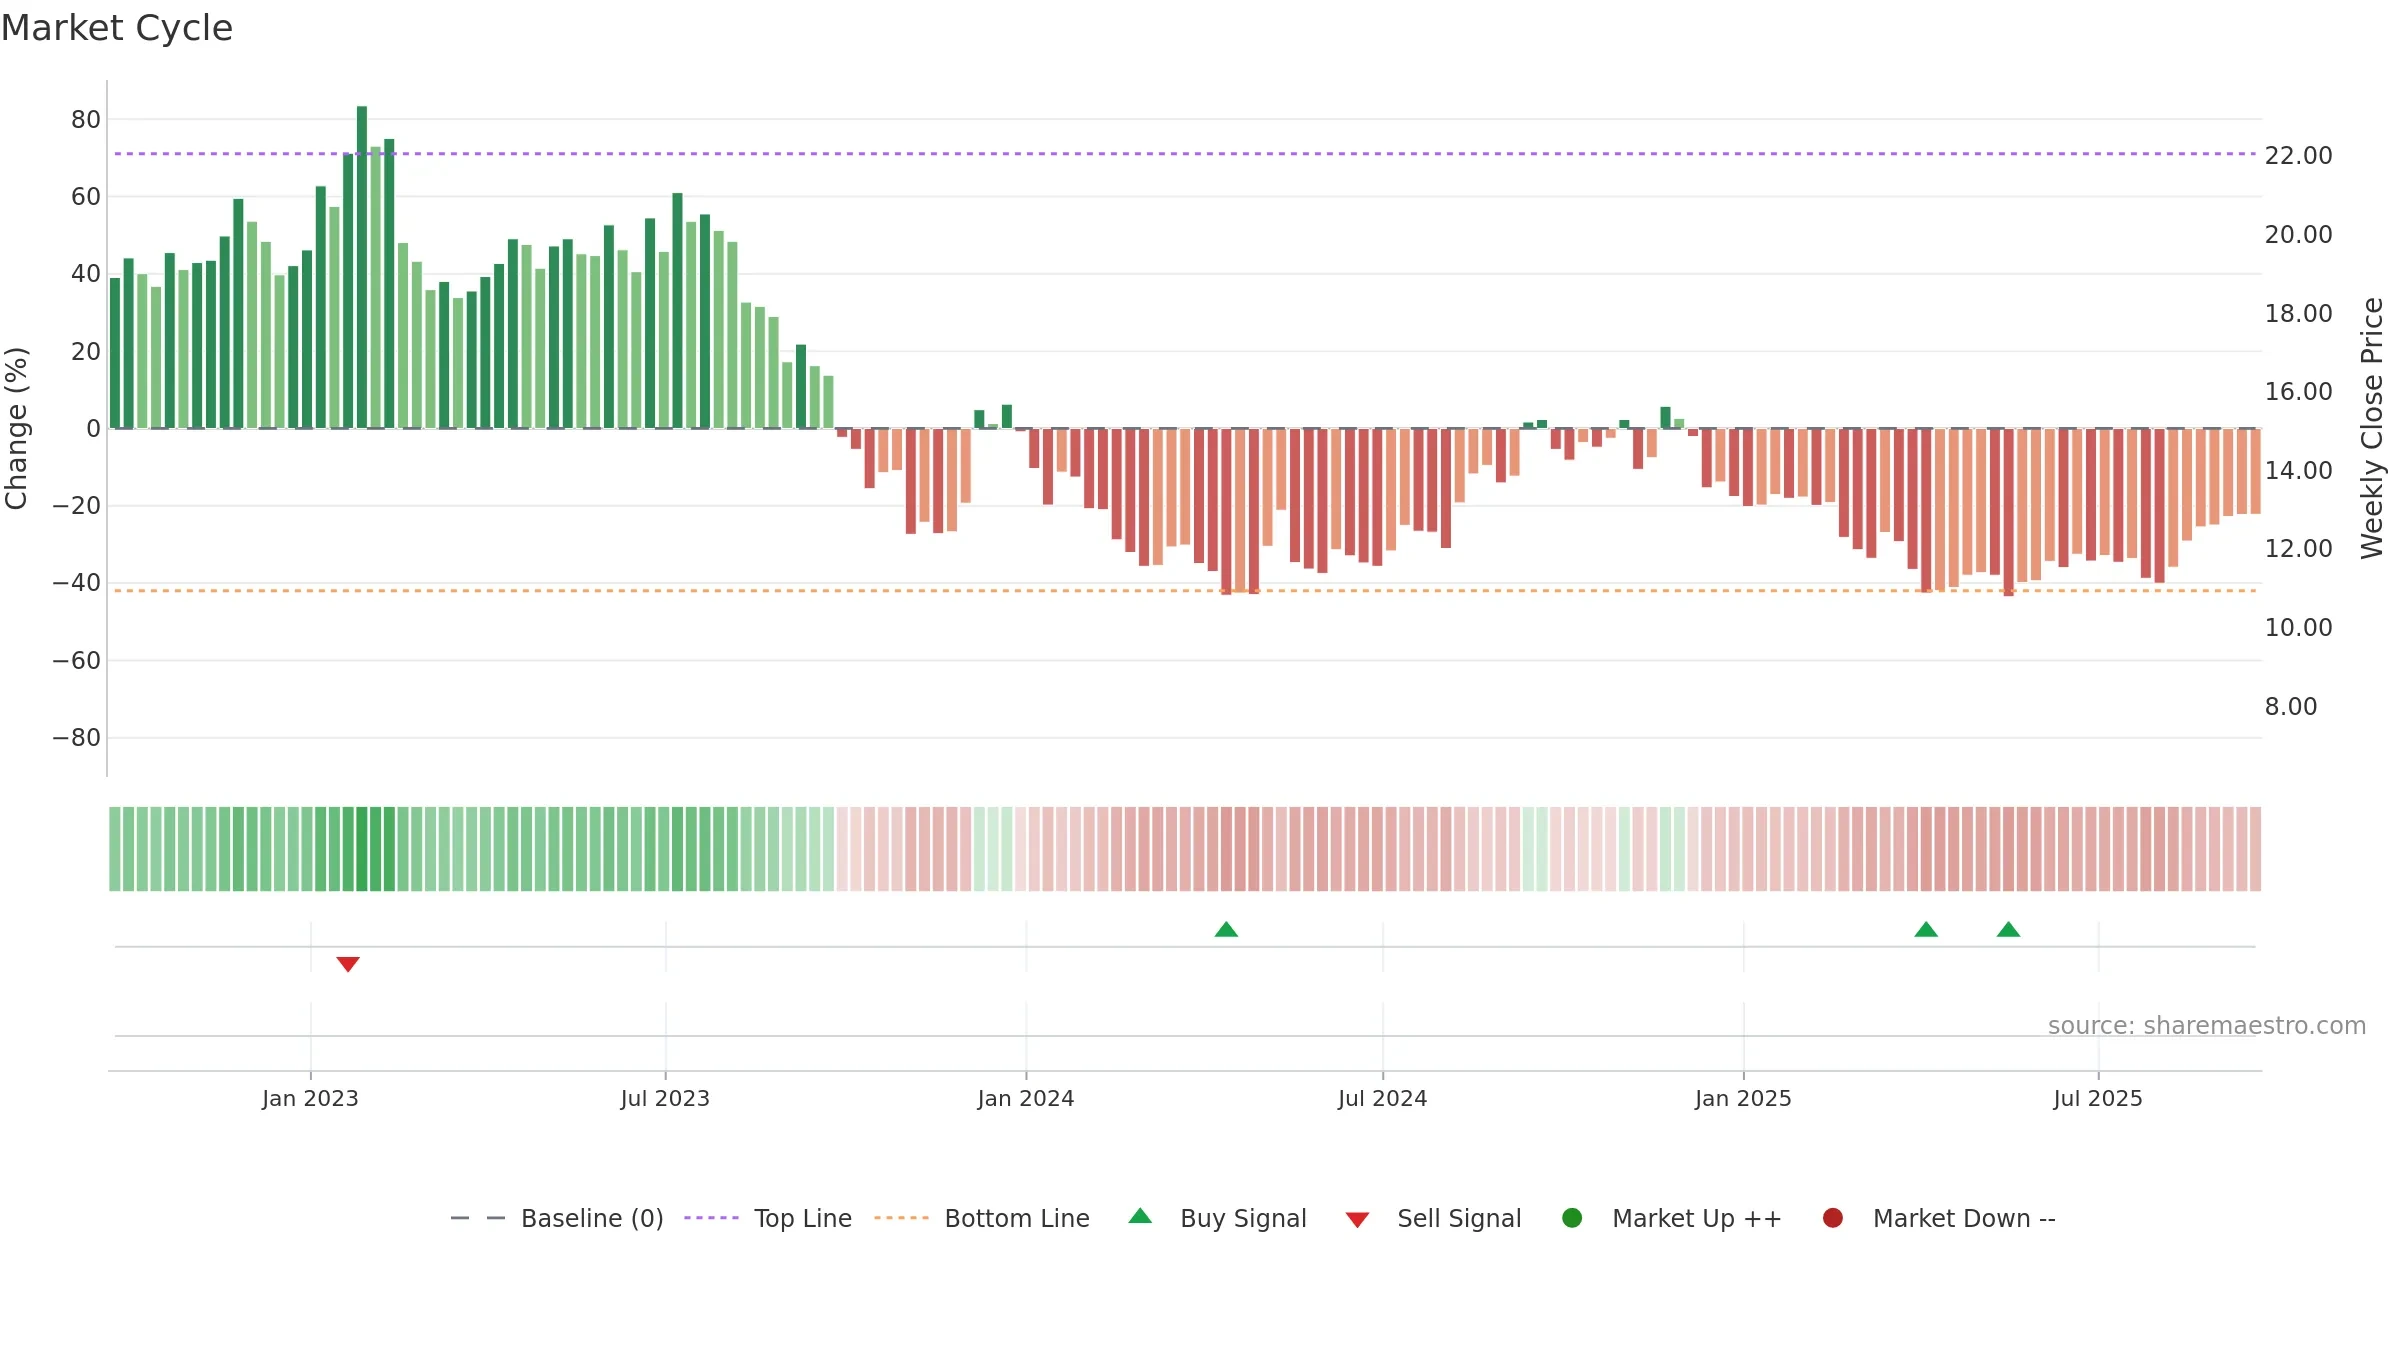This screenshot has width=2400, height=1350.
Task: Click the Jan 2023 x-axis label
Action: click(310, 1098)
